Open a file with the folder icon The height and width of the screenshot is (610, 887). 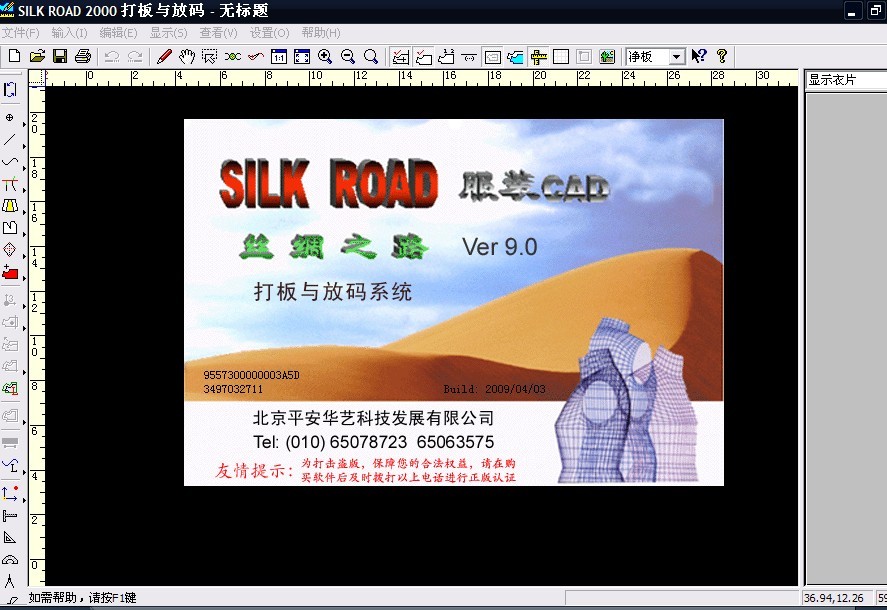coord(37,57)
